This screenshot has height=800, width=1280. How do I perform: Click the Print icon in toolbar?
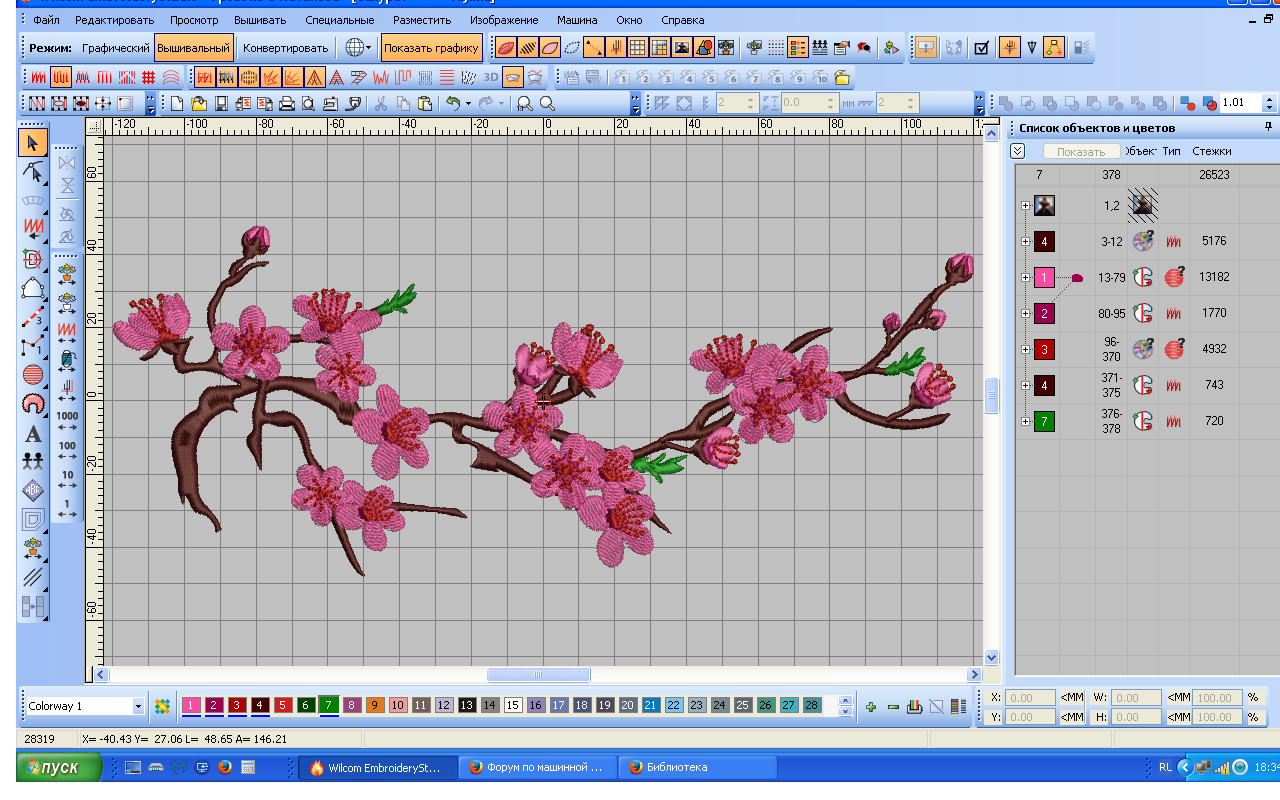(286, 103)
